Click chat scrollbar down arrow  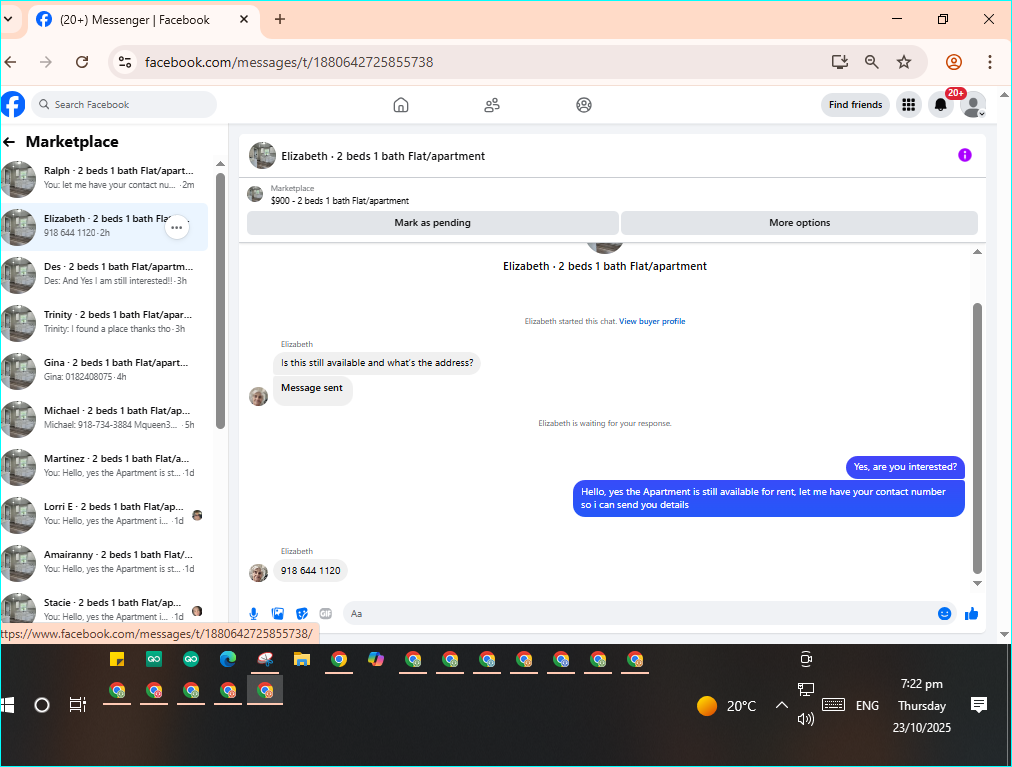click(x=977, y=584)
